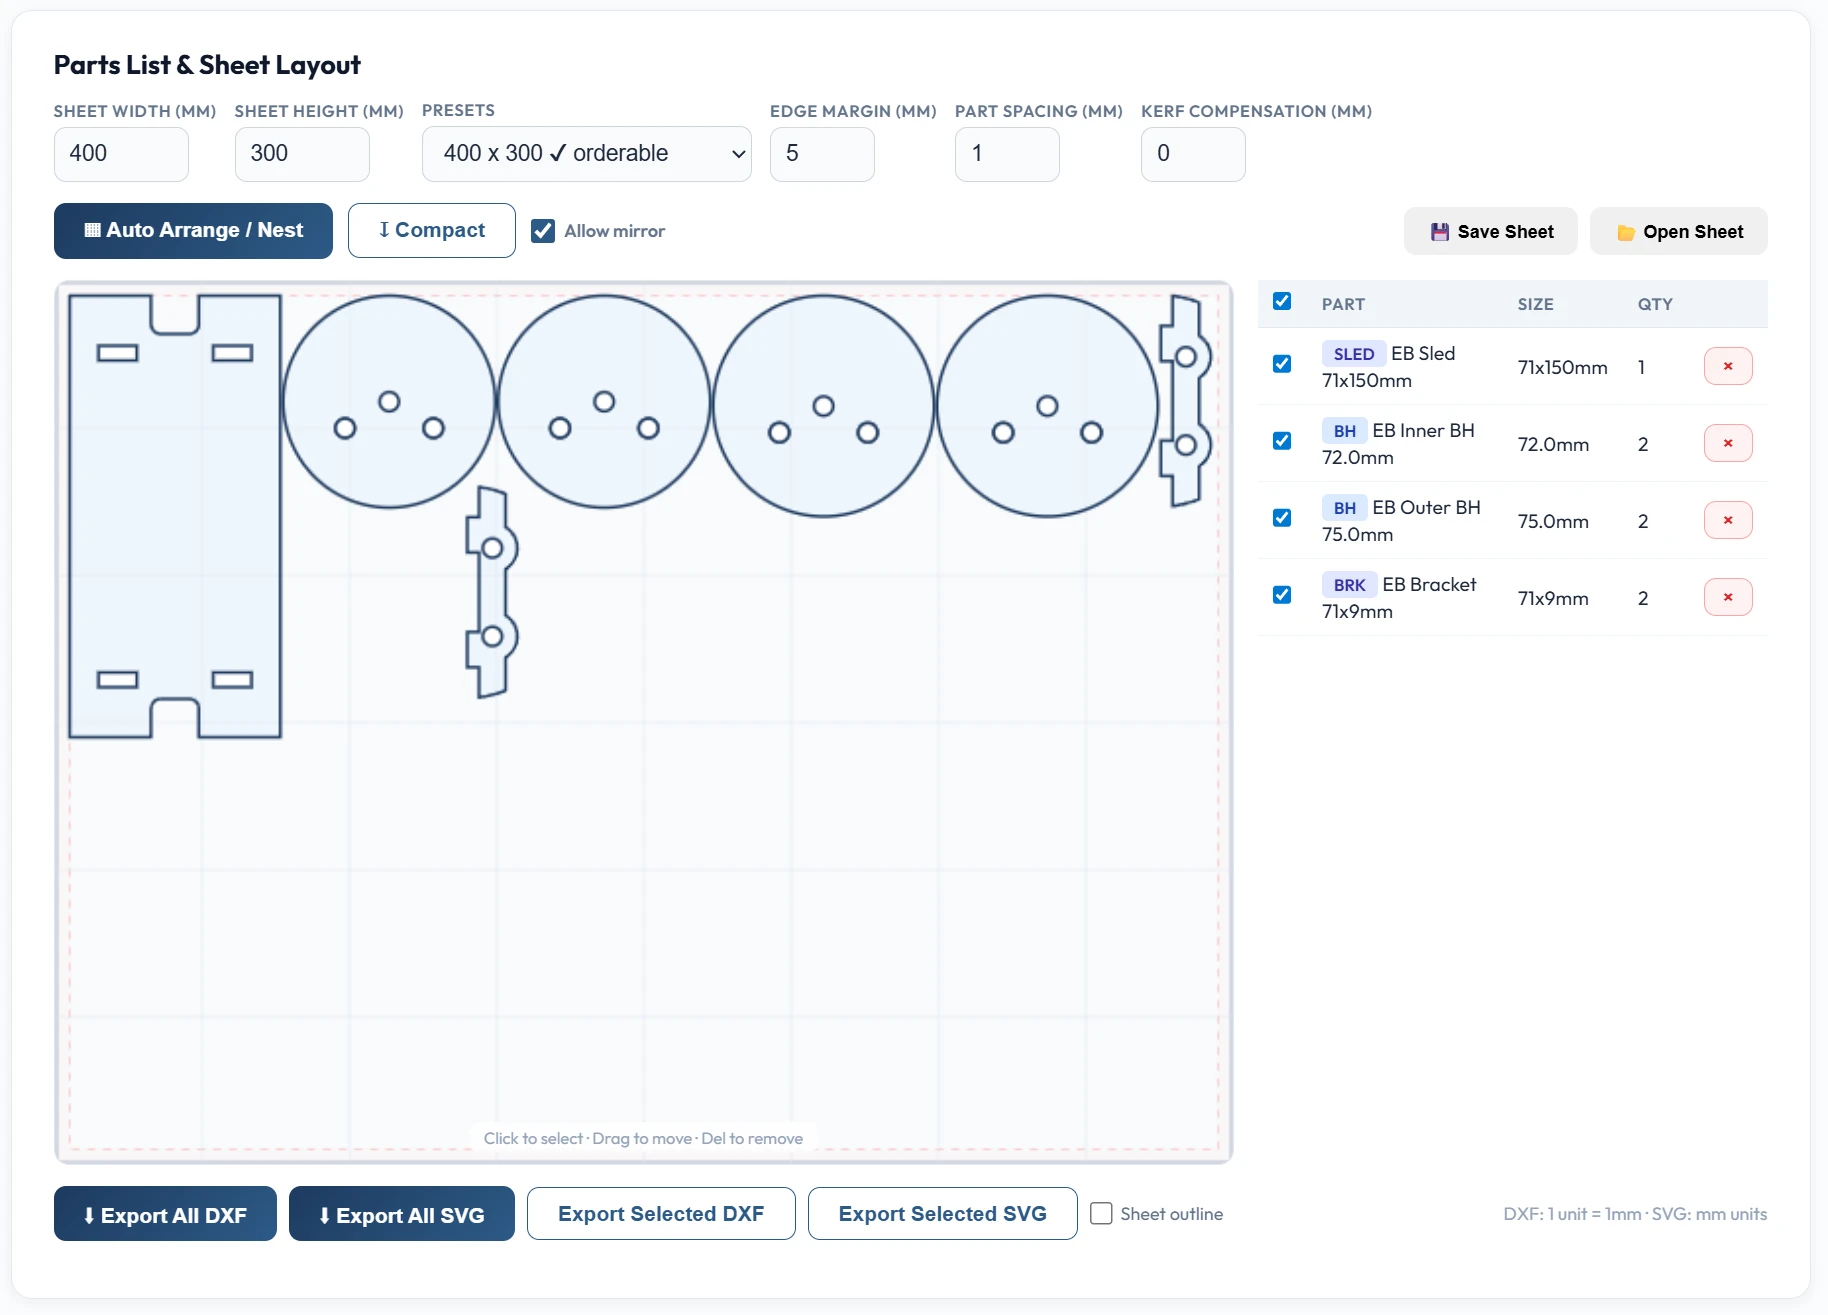Toggle the Allow mirror checkbox

tap(543, 231)
